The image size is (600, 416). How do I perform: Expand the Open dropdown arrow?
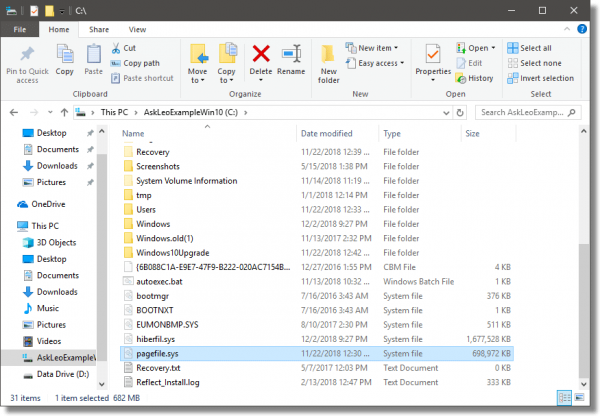coord(493,48)
